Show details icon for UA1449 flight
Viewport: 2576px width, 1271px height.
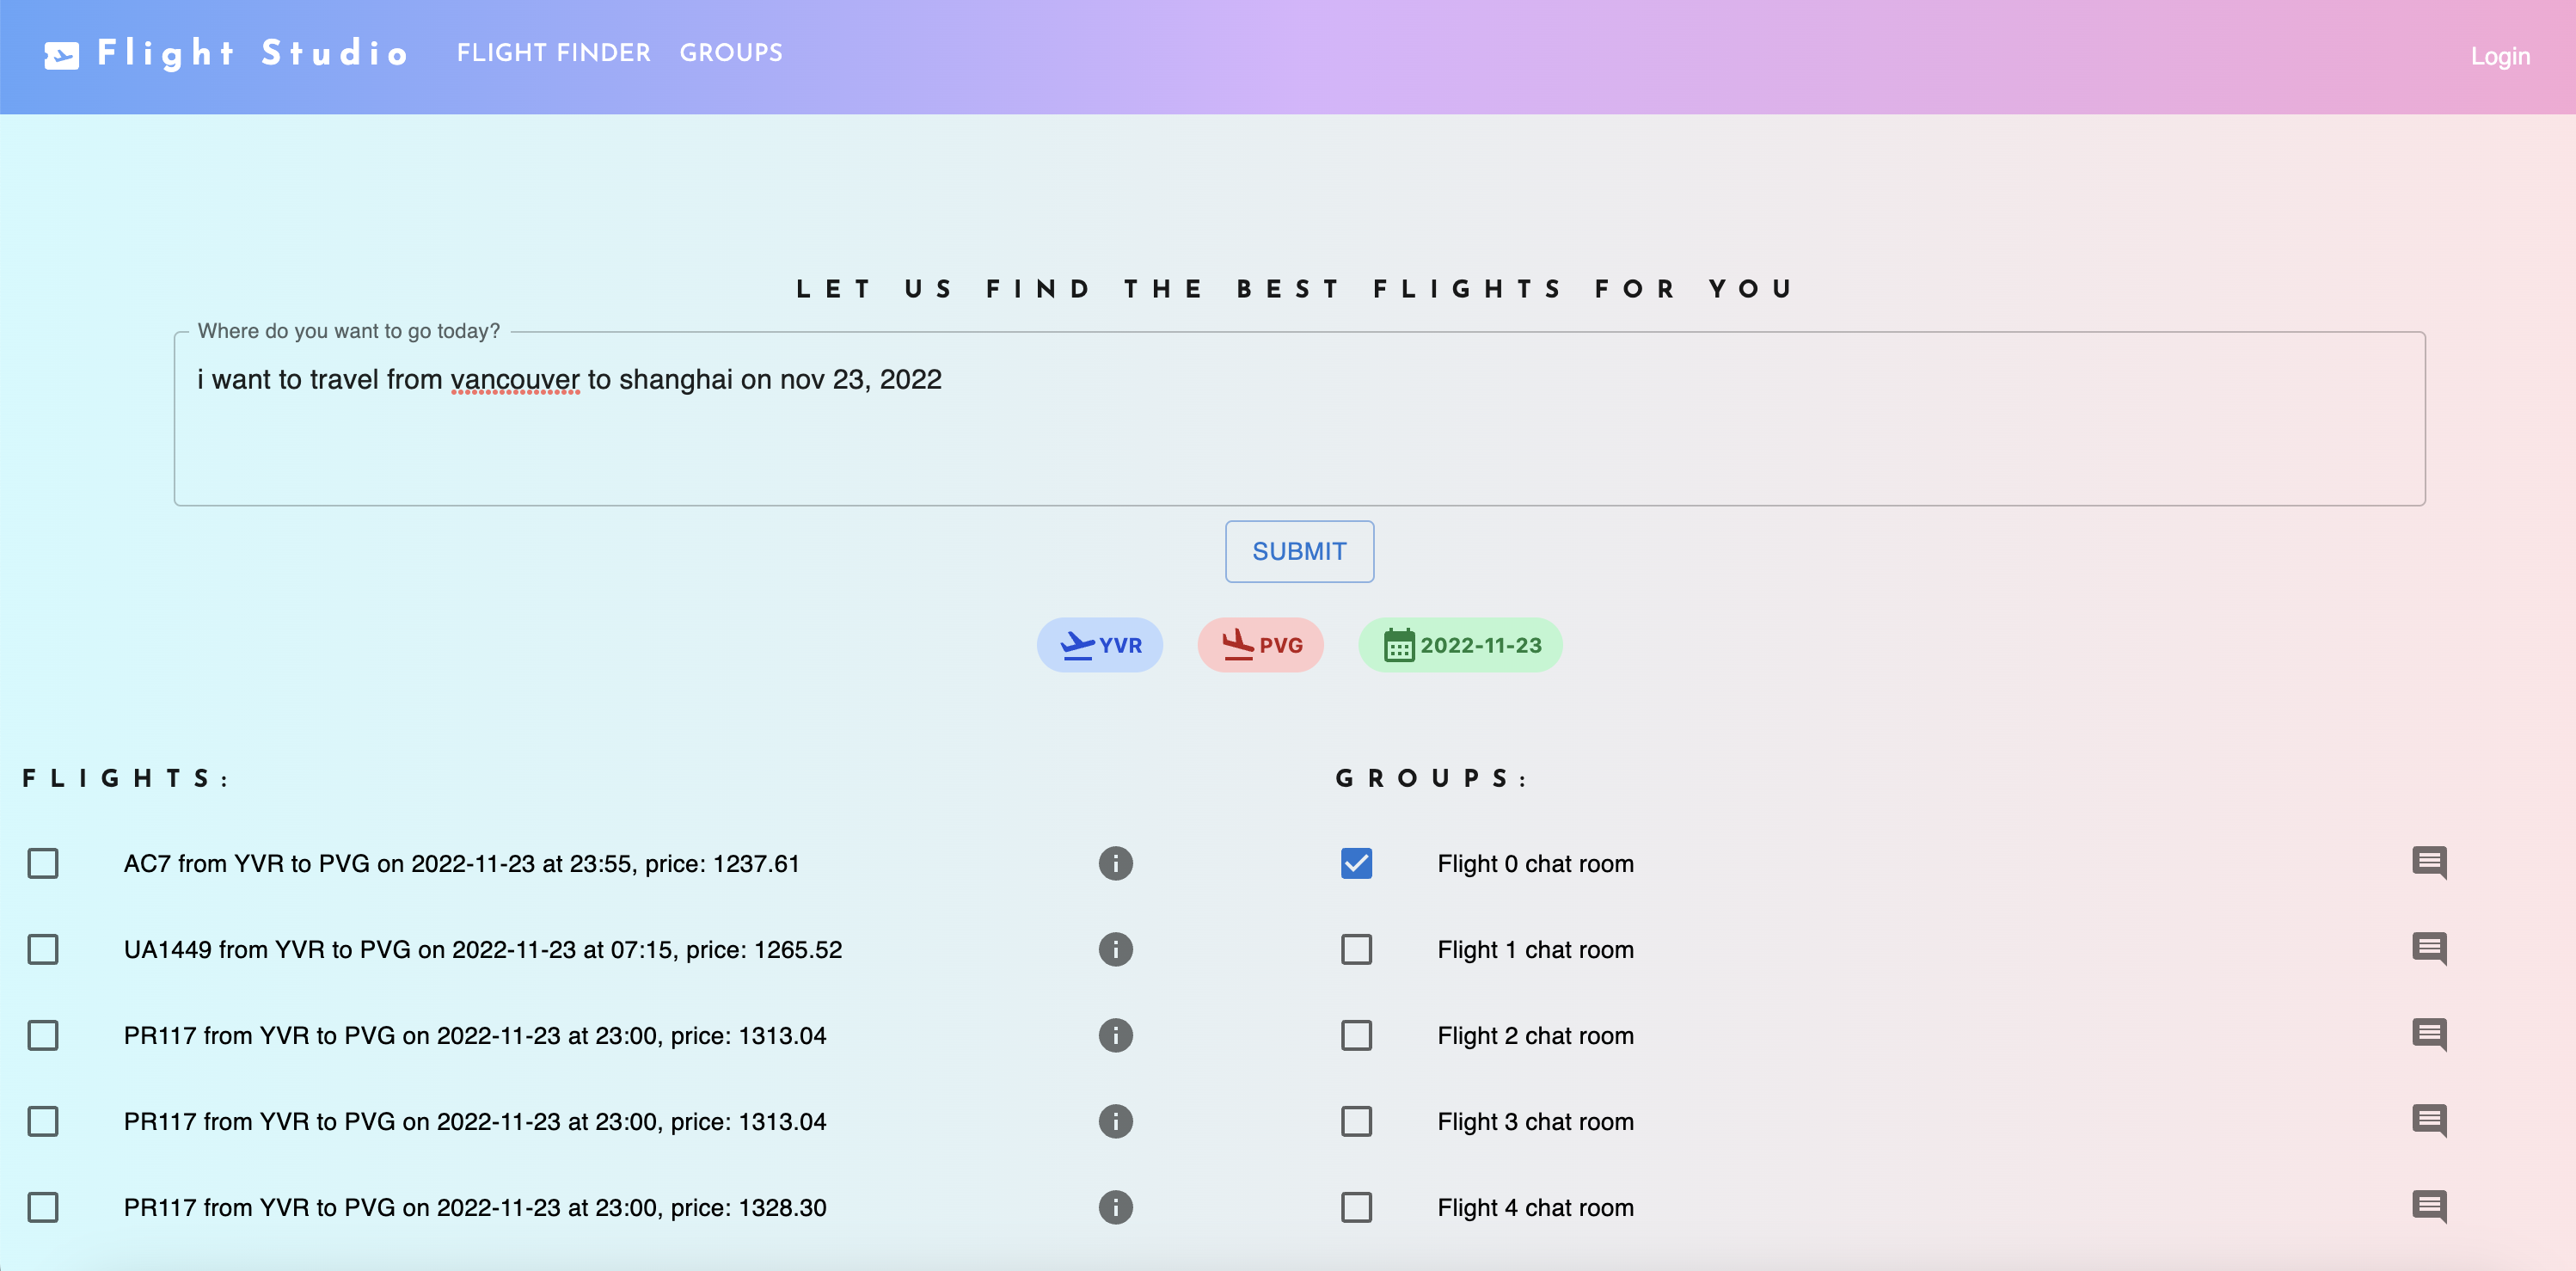coord(1115,949)
